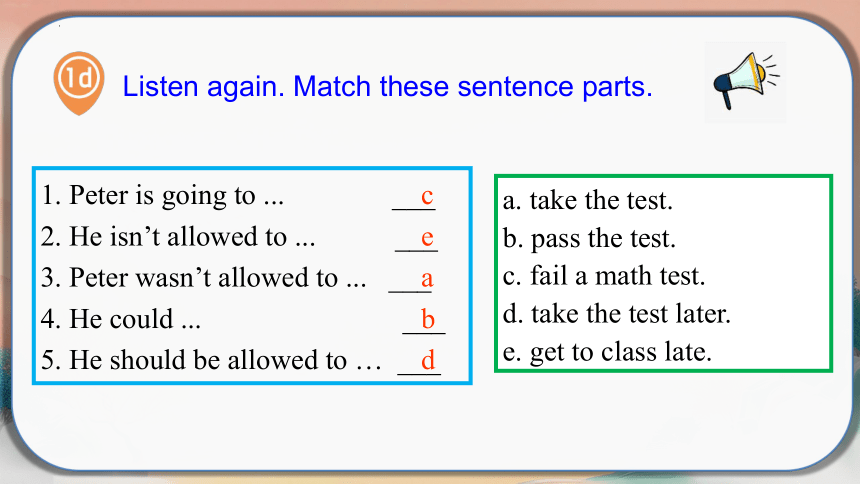Click the heading 'Listen again. Match these sentence parts.'
This screenshot has width=860, height=484.
tap(387, 86)
